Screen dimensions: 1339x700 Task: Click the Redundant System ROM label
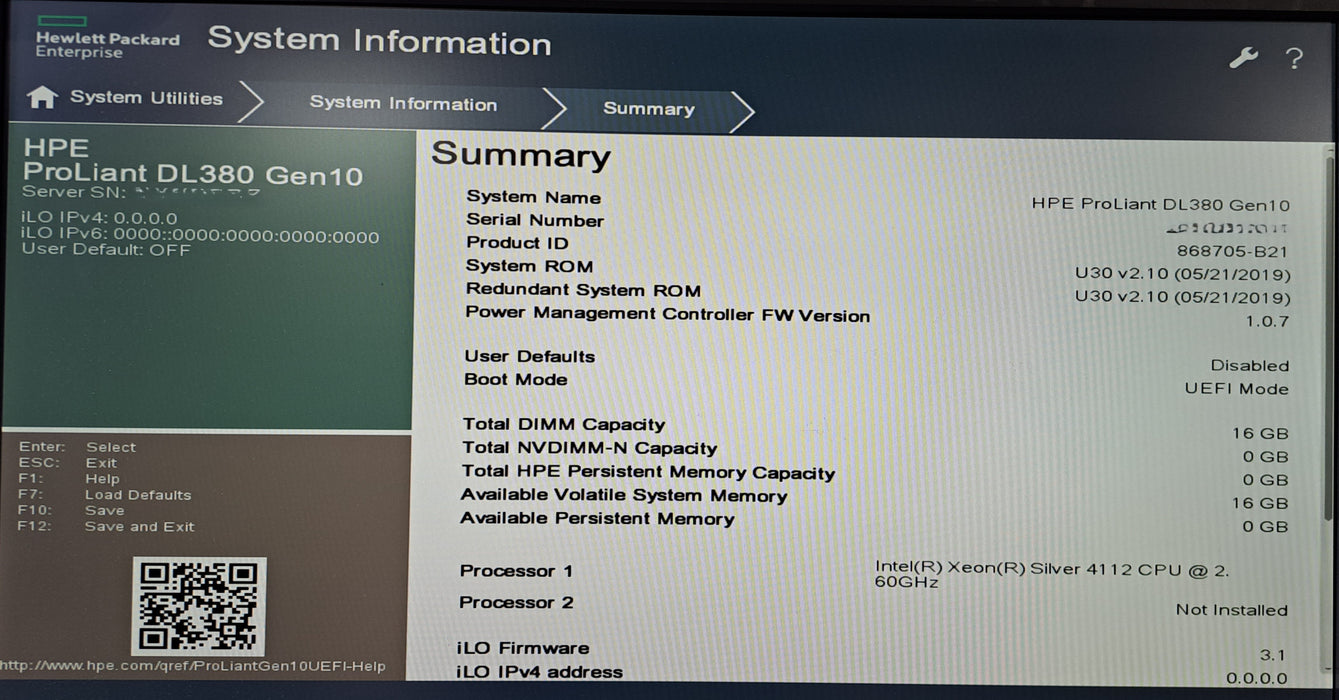point(583,290)
